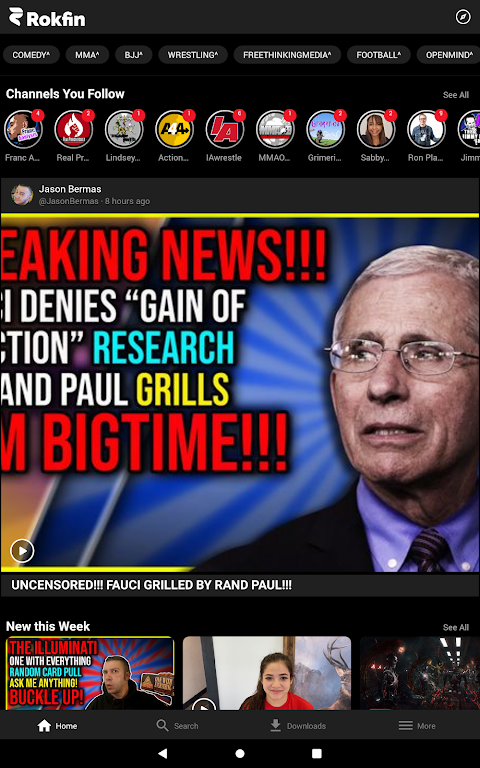Play the Fauci video
480x768 pixels.
click(x=22, y=551)
